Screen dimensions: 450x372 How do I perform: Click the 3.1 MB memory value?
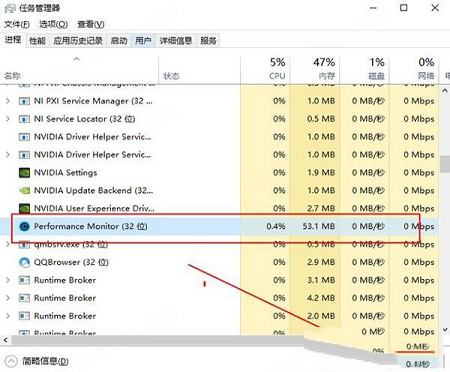pos(321,280)
